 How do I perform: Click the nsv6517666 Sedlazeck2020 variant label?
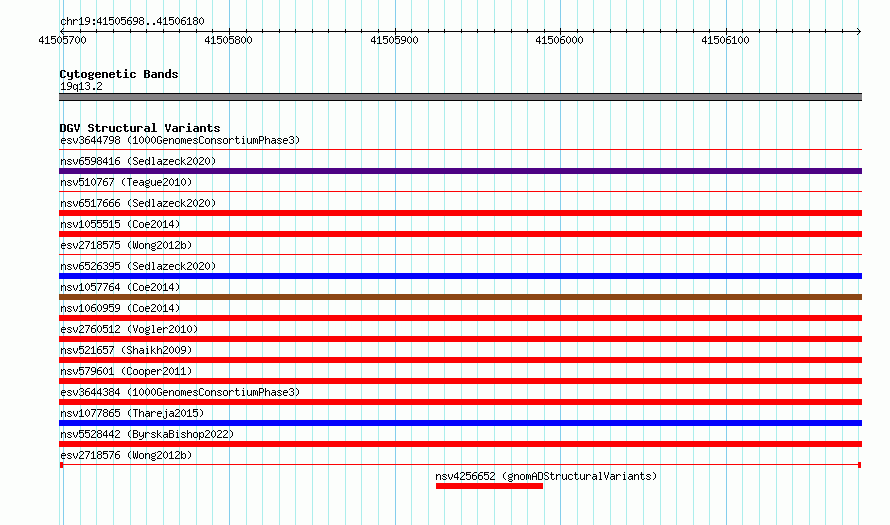(138, 203)
